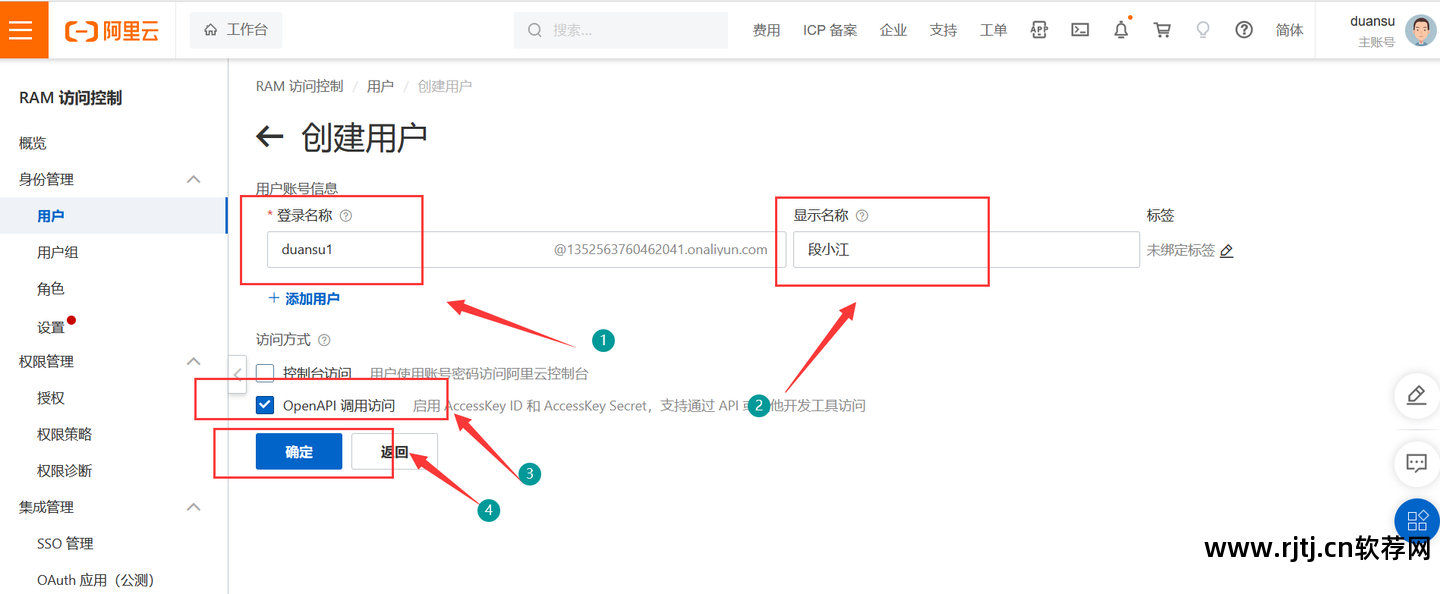Uncheck the OpenAPI 调用访问 checkbox
This screenshot has height=594, width=1440.
click(x=265, y=405)
